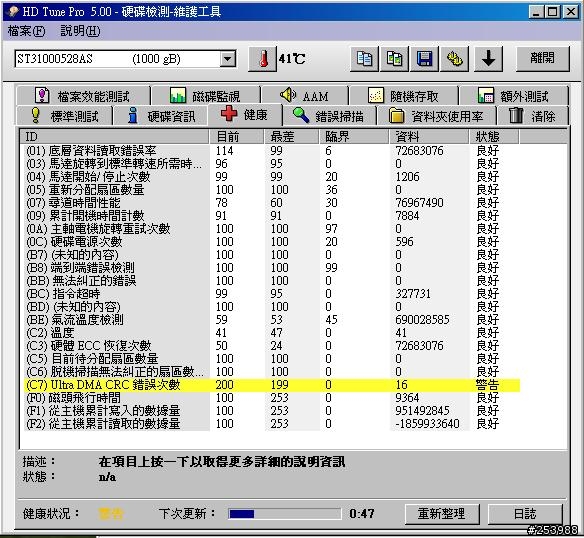
Task: Select the (09) 累計開機時間計數 row
Action: (x=272, y=216)
